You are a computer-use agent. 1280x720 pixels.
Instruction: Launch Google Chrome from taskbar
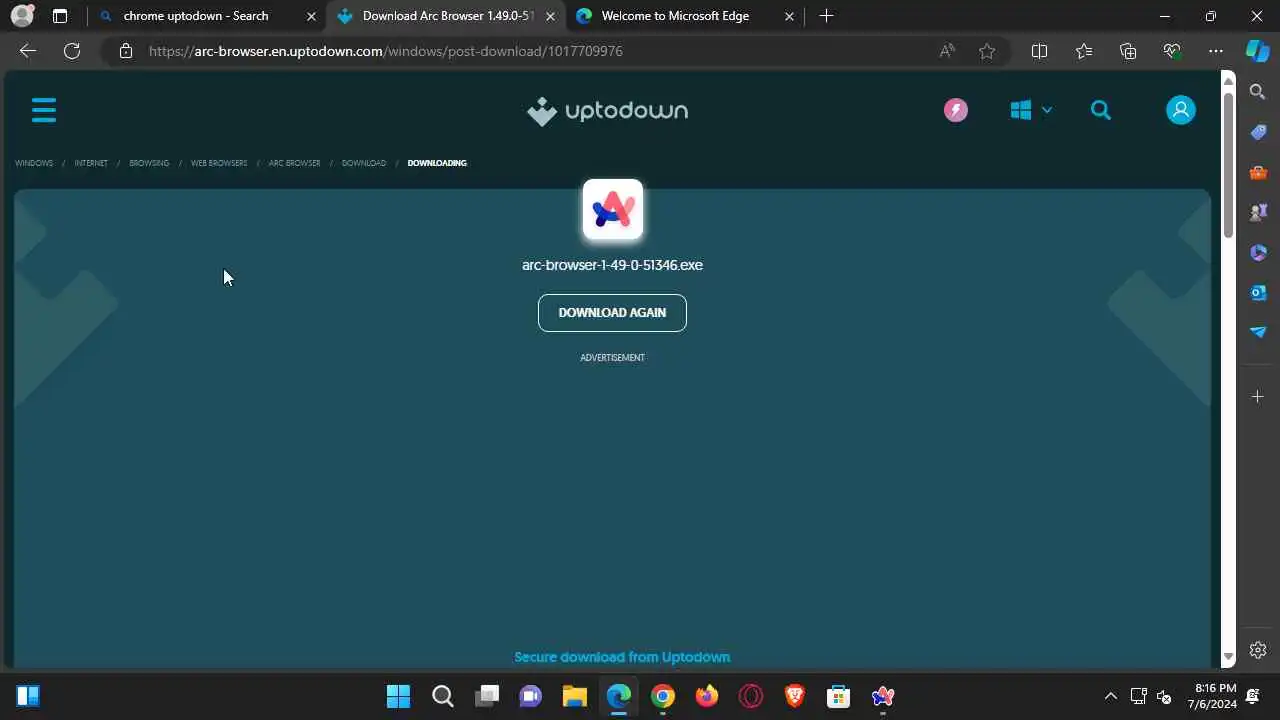[x=663, y=696]
